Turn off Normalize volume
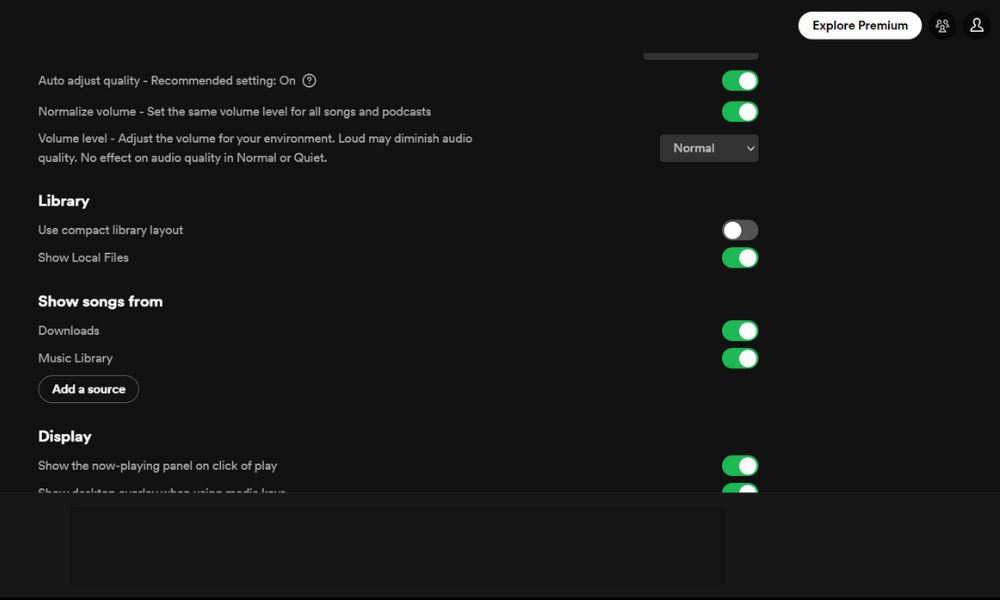Image resolution: width=1000 pixels, height=600 pixels. pyautogui.click(x=740, y=111)
